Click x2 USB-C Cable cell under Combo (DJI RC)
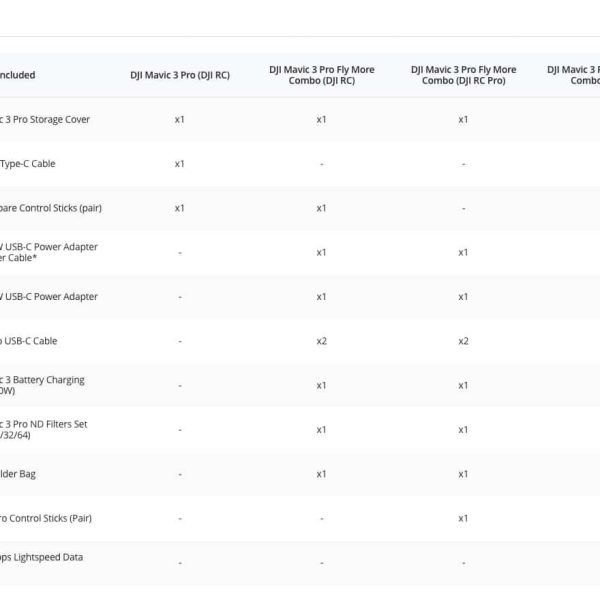The image size is (600, 600). (321, 341)
